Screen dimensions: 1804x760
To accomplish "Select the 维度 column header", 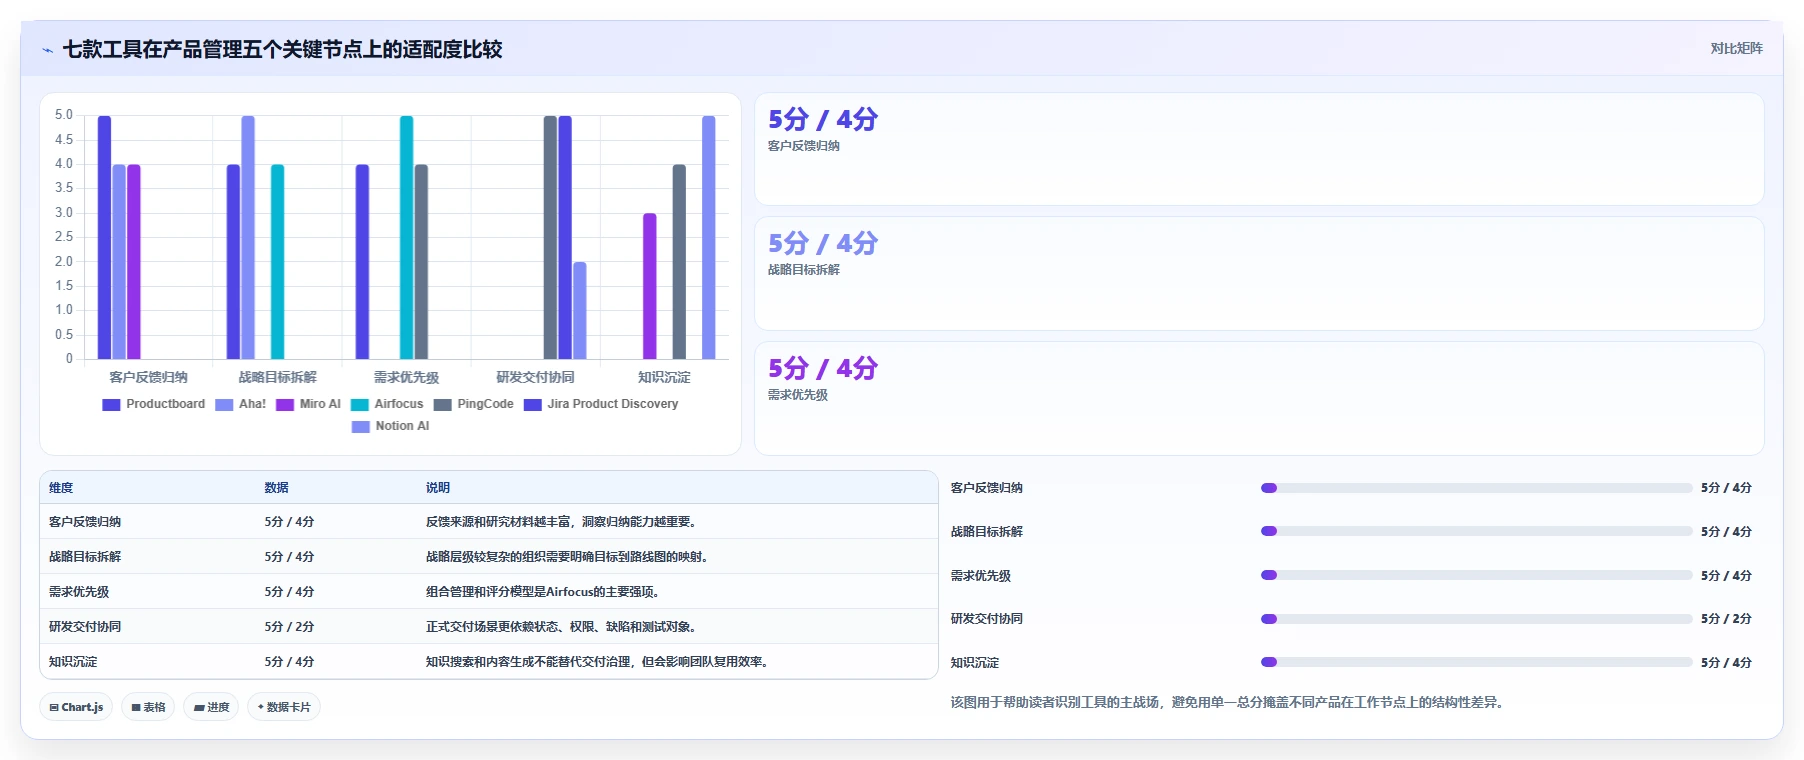I will (x=61, y=488).
